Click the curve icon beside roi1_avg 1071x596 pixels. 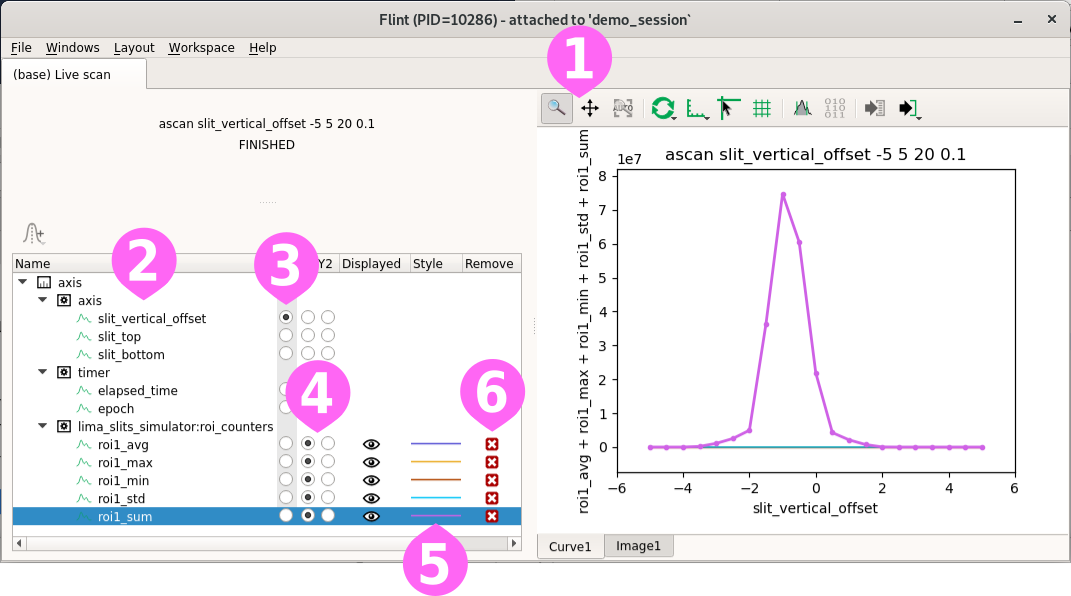84,444
